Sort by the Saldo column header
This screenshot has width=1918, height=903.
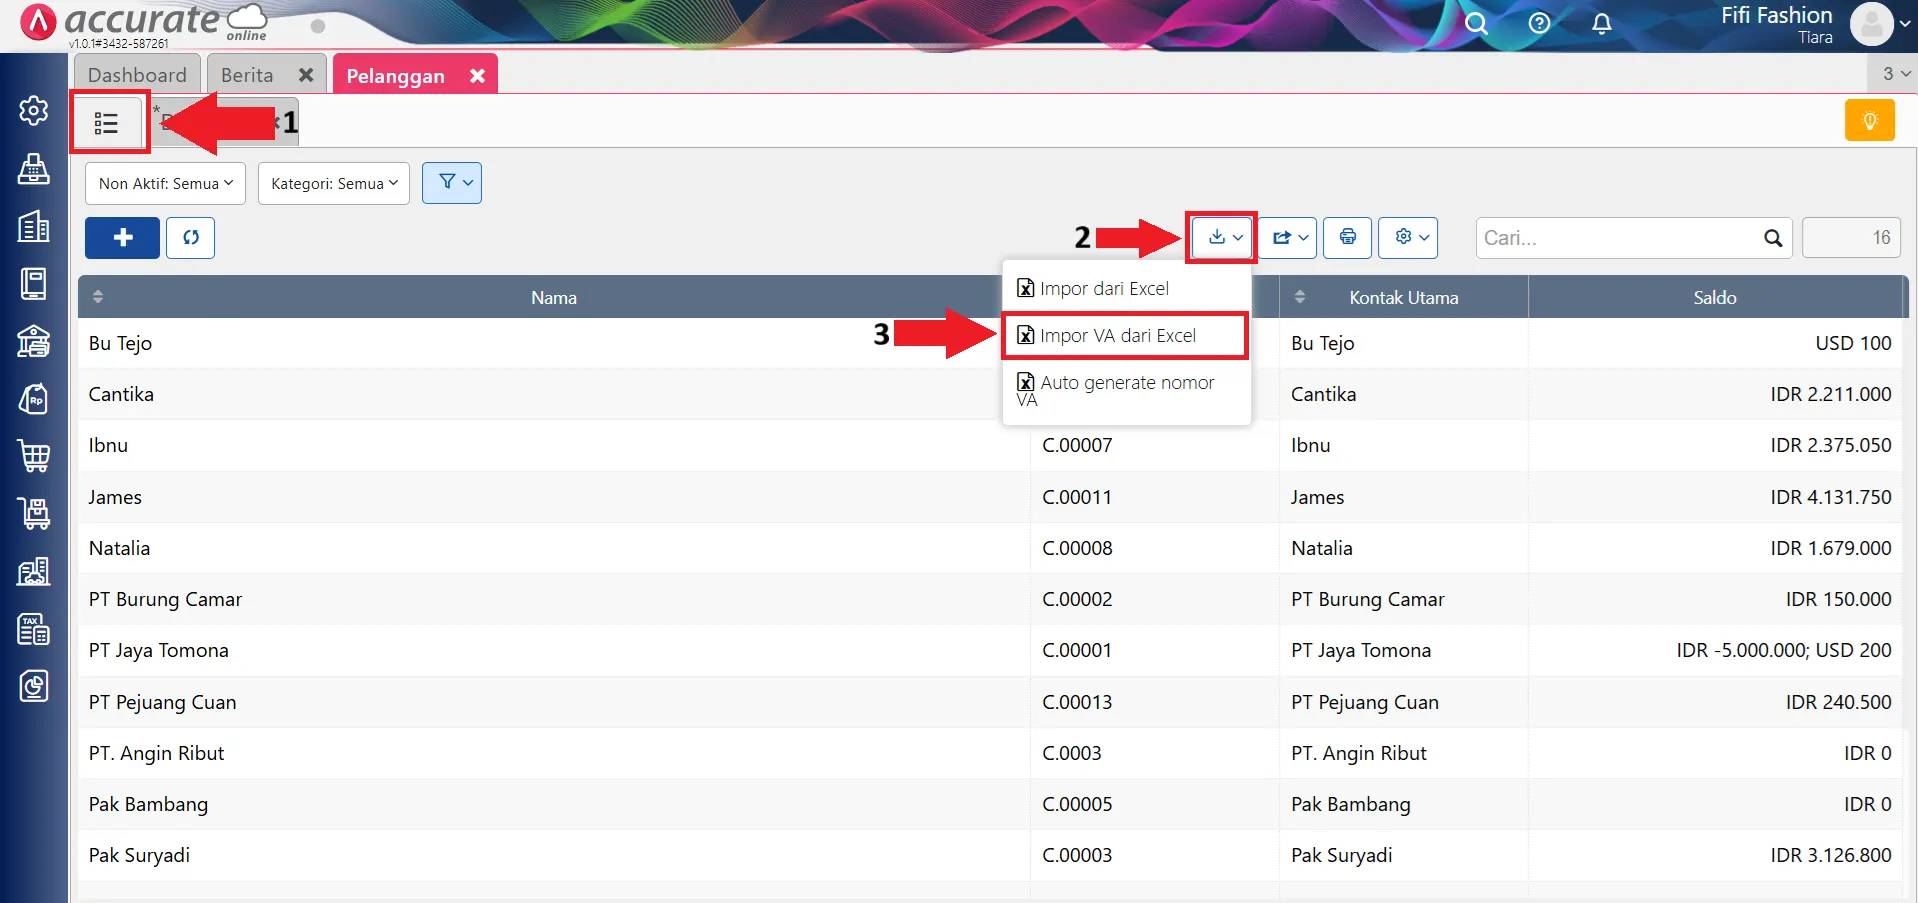[x=1714, y=298]
